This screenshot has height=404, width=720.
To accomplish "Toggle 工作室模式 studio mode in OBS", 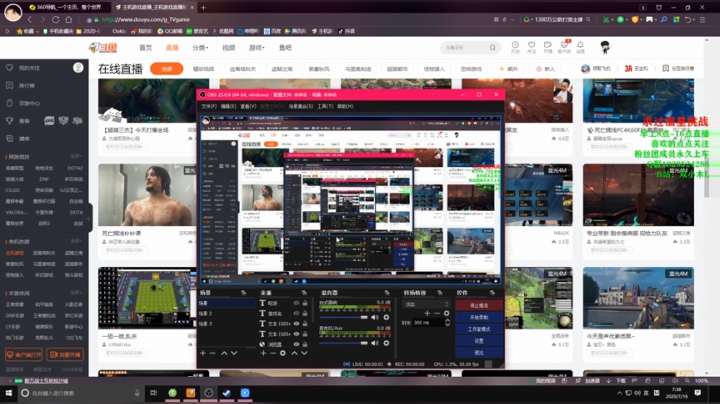I will tap(478, 329).
